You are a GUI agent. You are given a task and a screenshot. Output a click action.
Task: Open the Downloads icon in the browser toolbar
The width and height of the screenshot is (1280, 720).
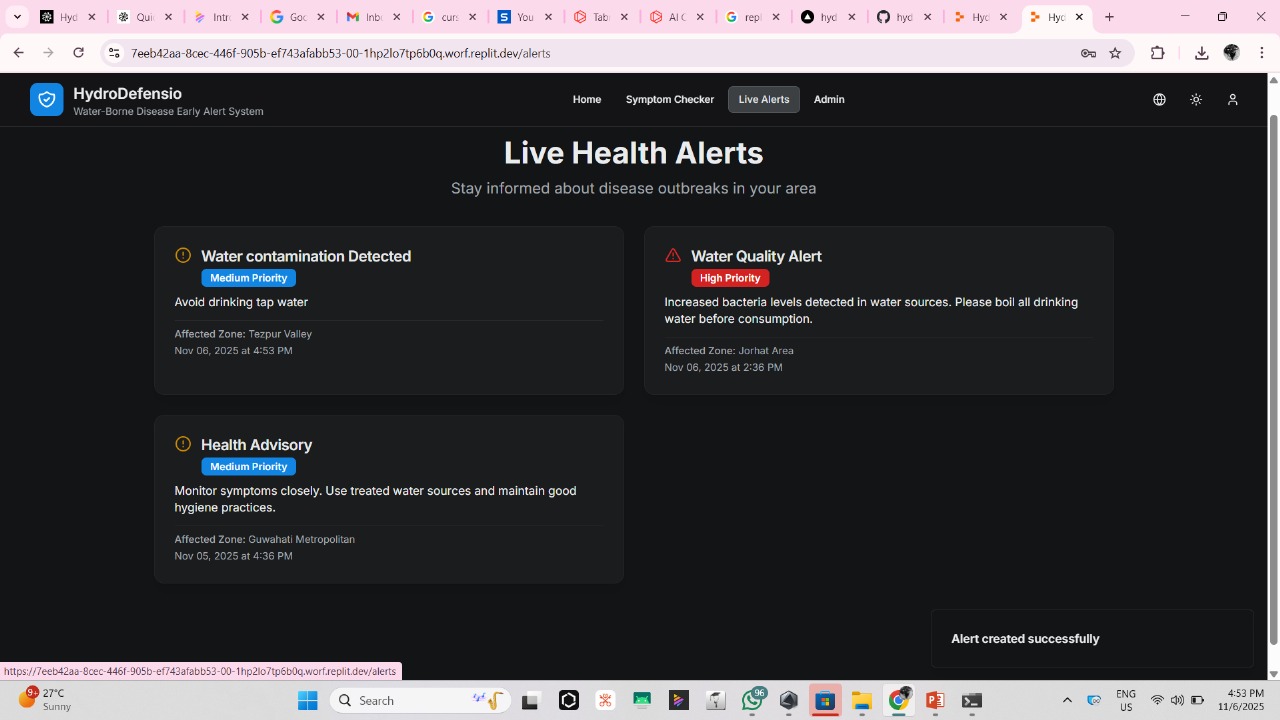click(x=1201, y=53)
